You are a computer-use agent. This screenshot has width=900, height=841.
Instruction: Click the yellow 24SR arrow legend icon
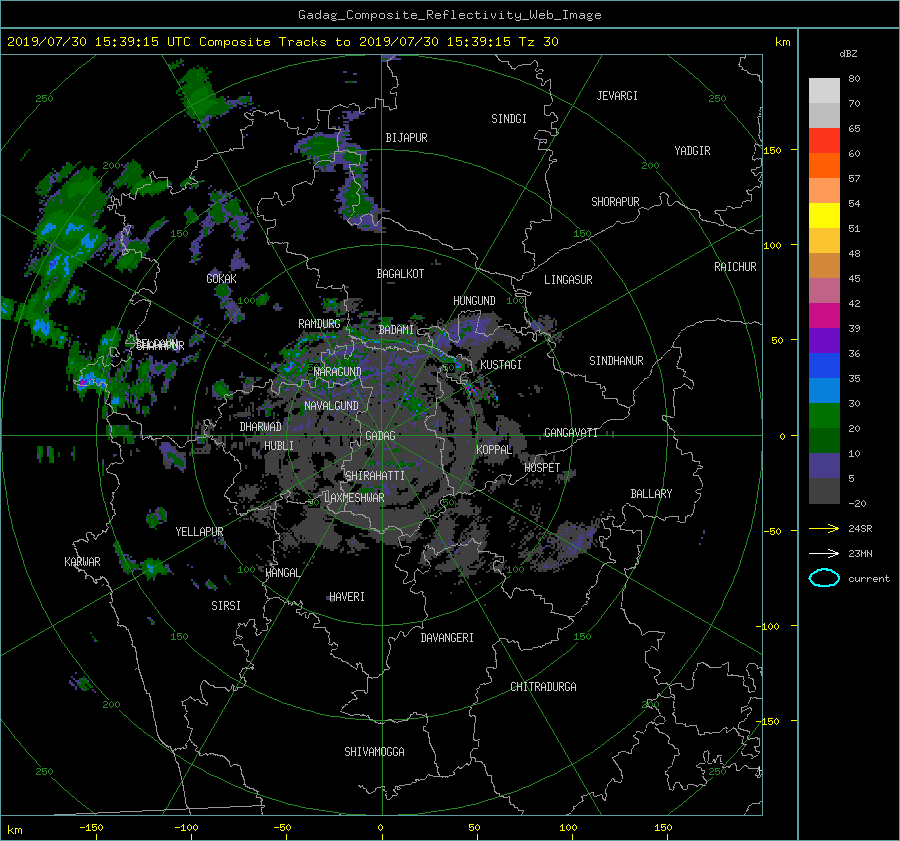pos(824,528)
